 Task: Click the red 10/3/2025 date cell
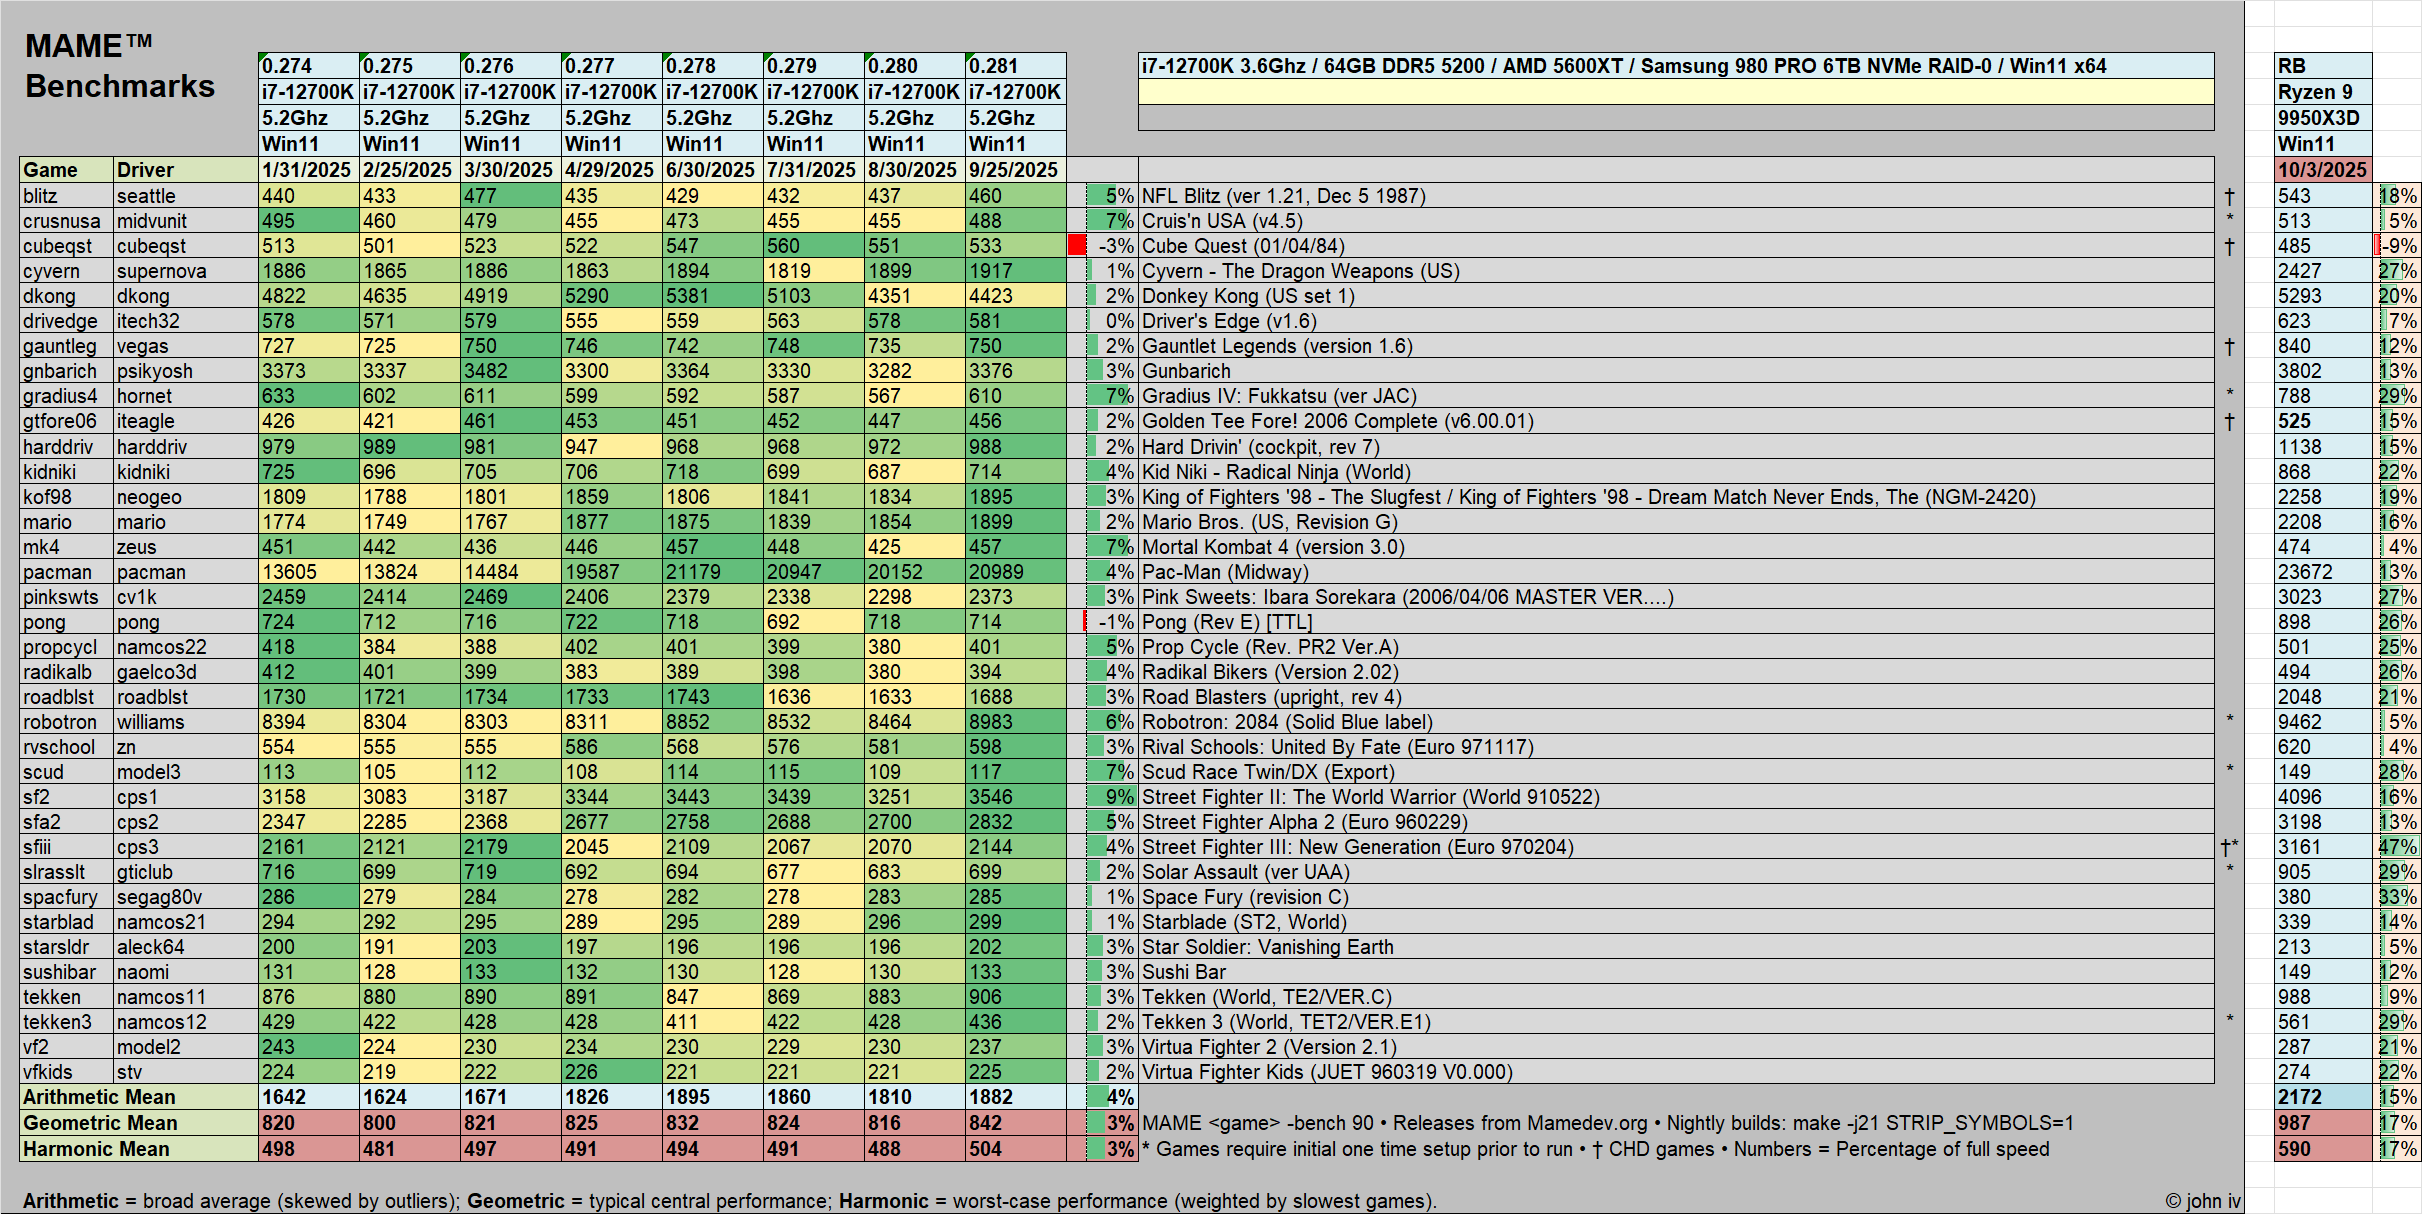coord(2322,170)
